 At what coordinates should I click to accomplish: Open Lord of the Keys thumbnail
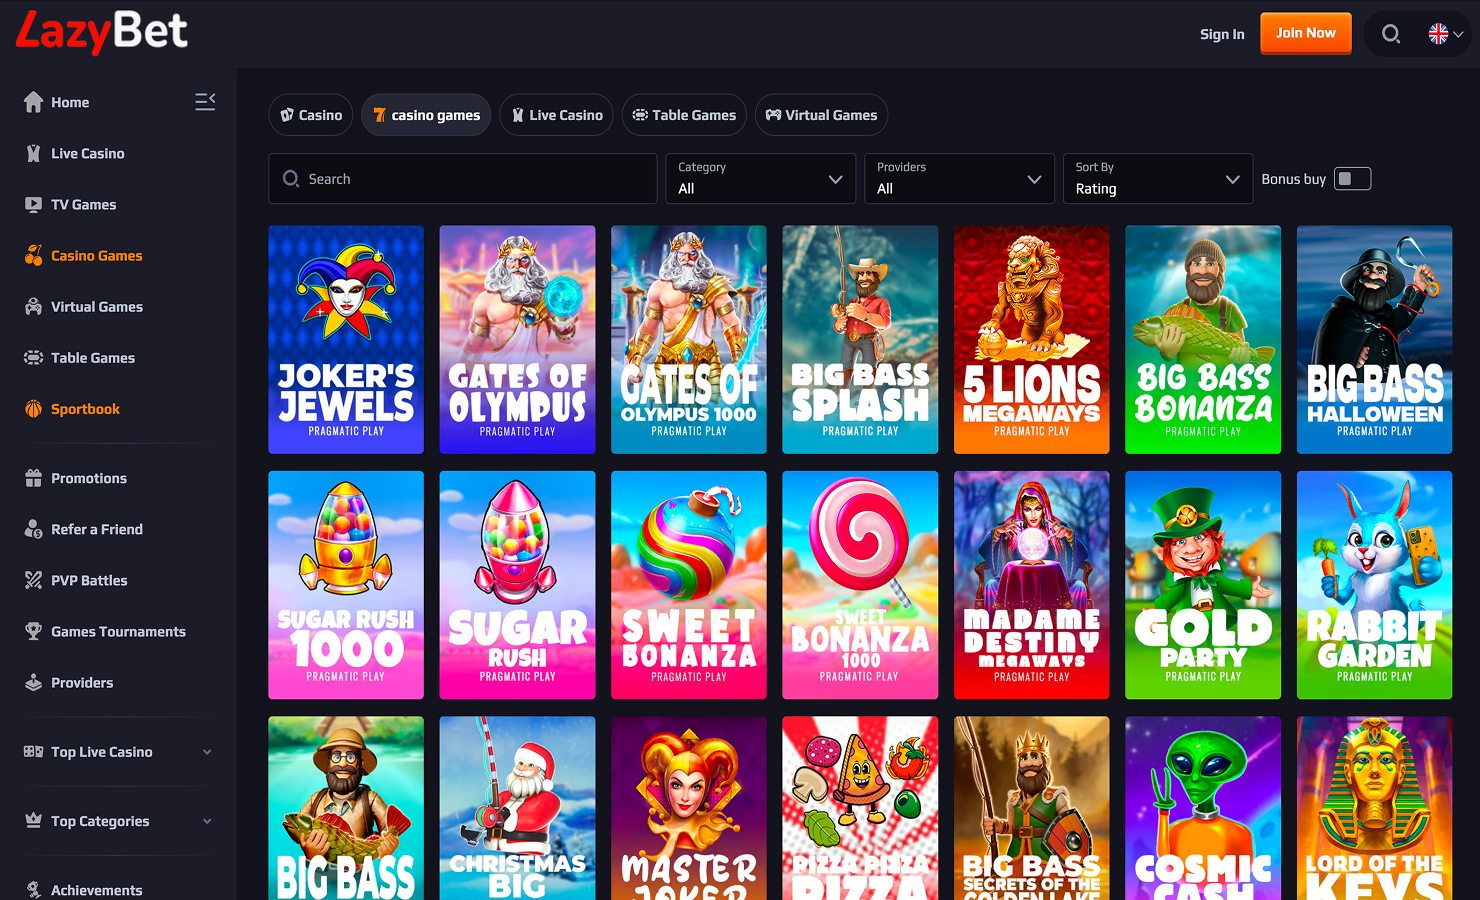[1375, 808]
